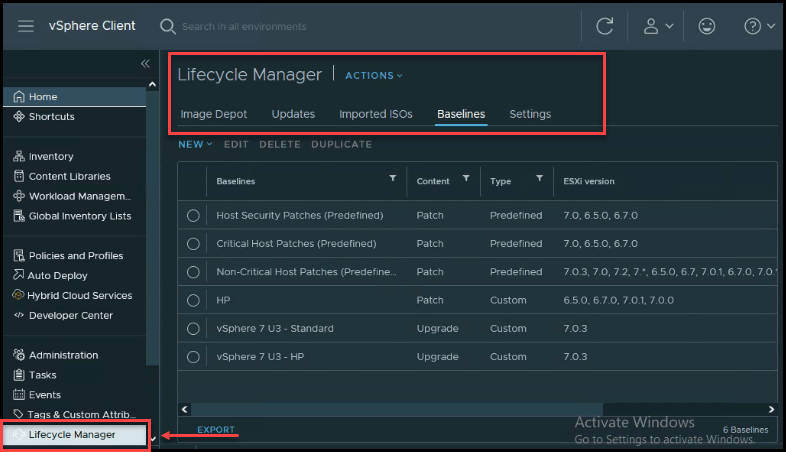Click the Hybrid Cloud Services icon
The height and width of the screenshot is (452, 786).
click(x=19, y=295)
